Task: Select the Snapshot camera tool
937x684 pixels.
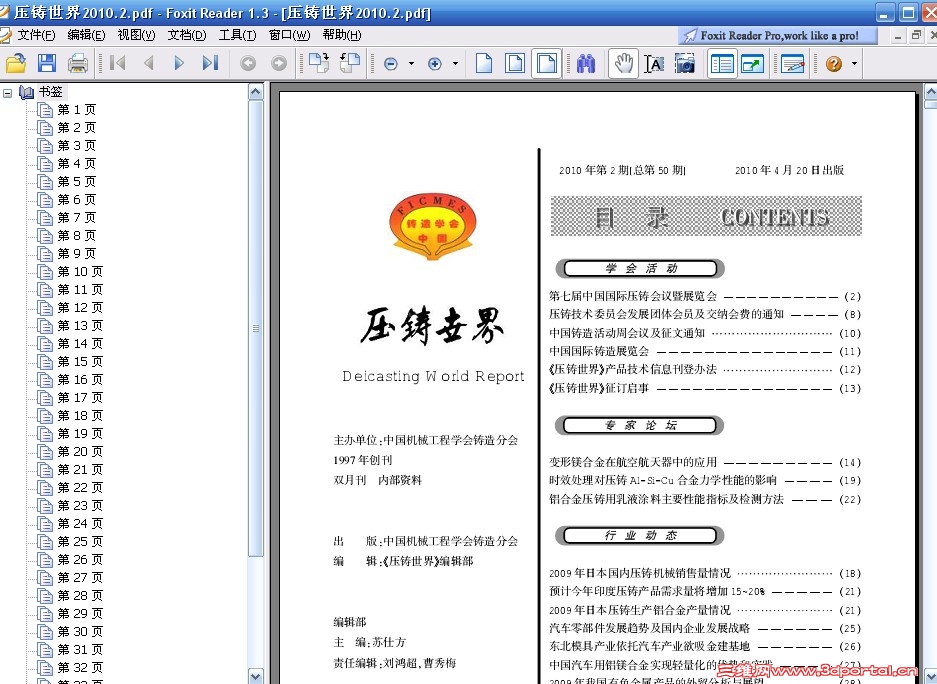Action: click(x=685, y=63)
